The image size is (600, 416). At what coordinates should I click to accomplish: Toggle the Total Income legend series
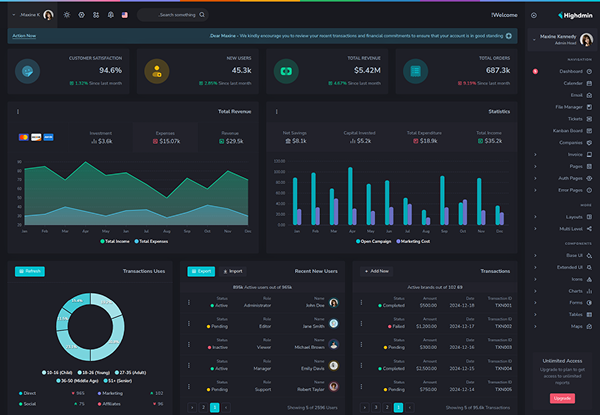click(115, 241)
